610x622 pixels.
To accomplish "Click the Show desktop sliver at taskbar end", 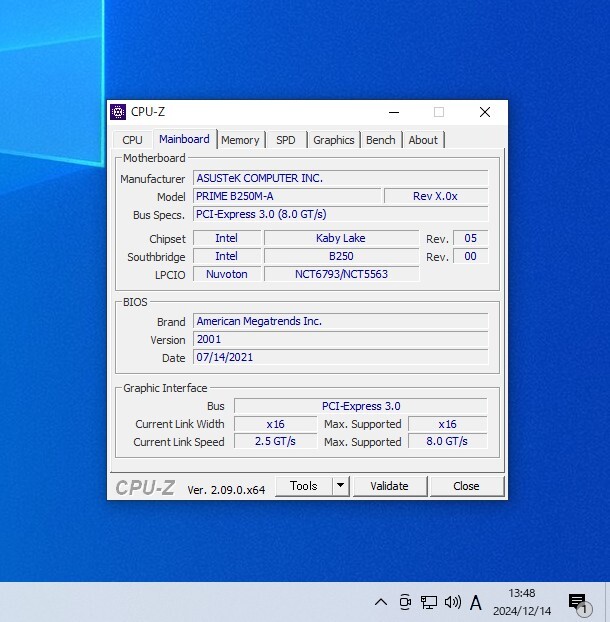I will 607,602.
